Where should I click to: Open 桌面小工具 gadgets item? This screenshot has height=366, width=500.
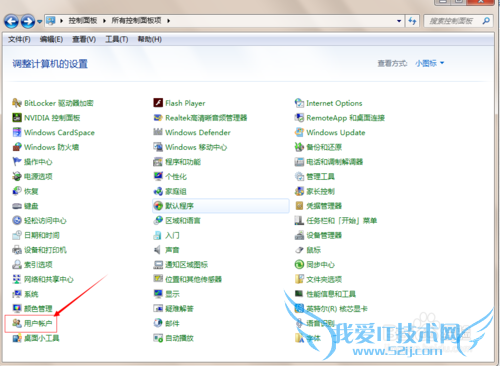36,338
